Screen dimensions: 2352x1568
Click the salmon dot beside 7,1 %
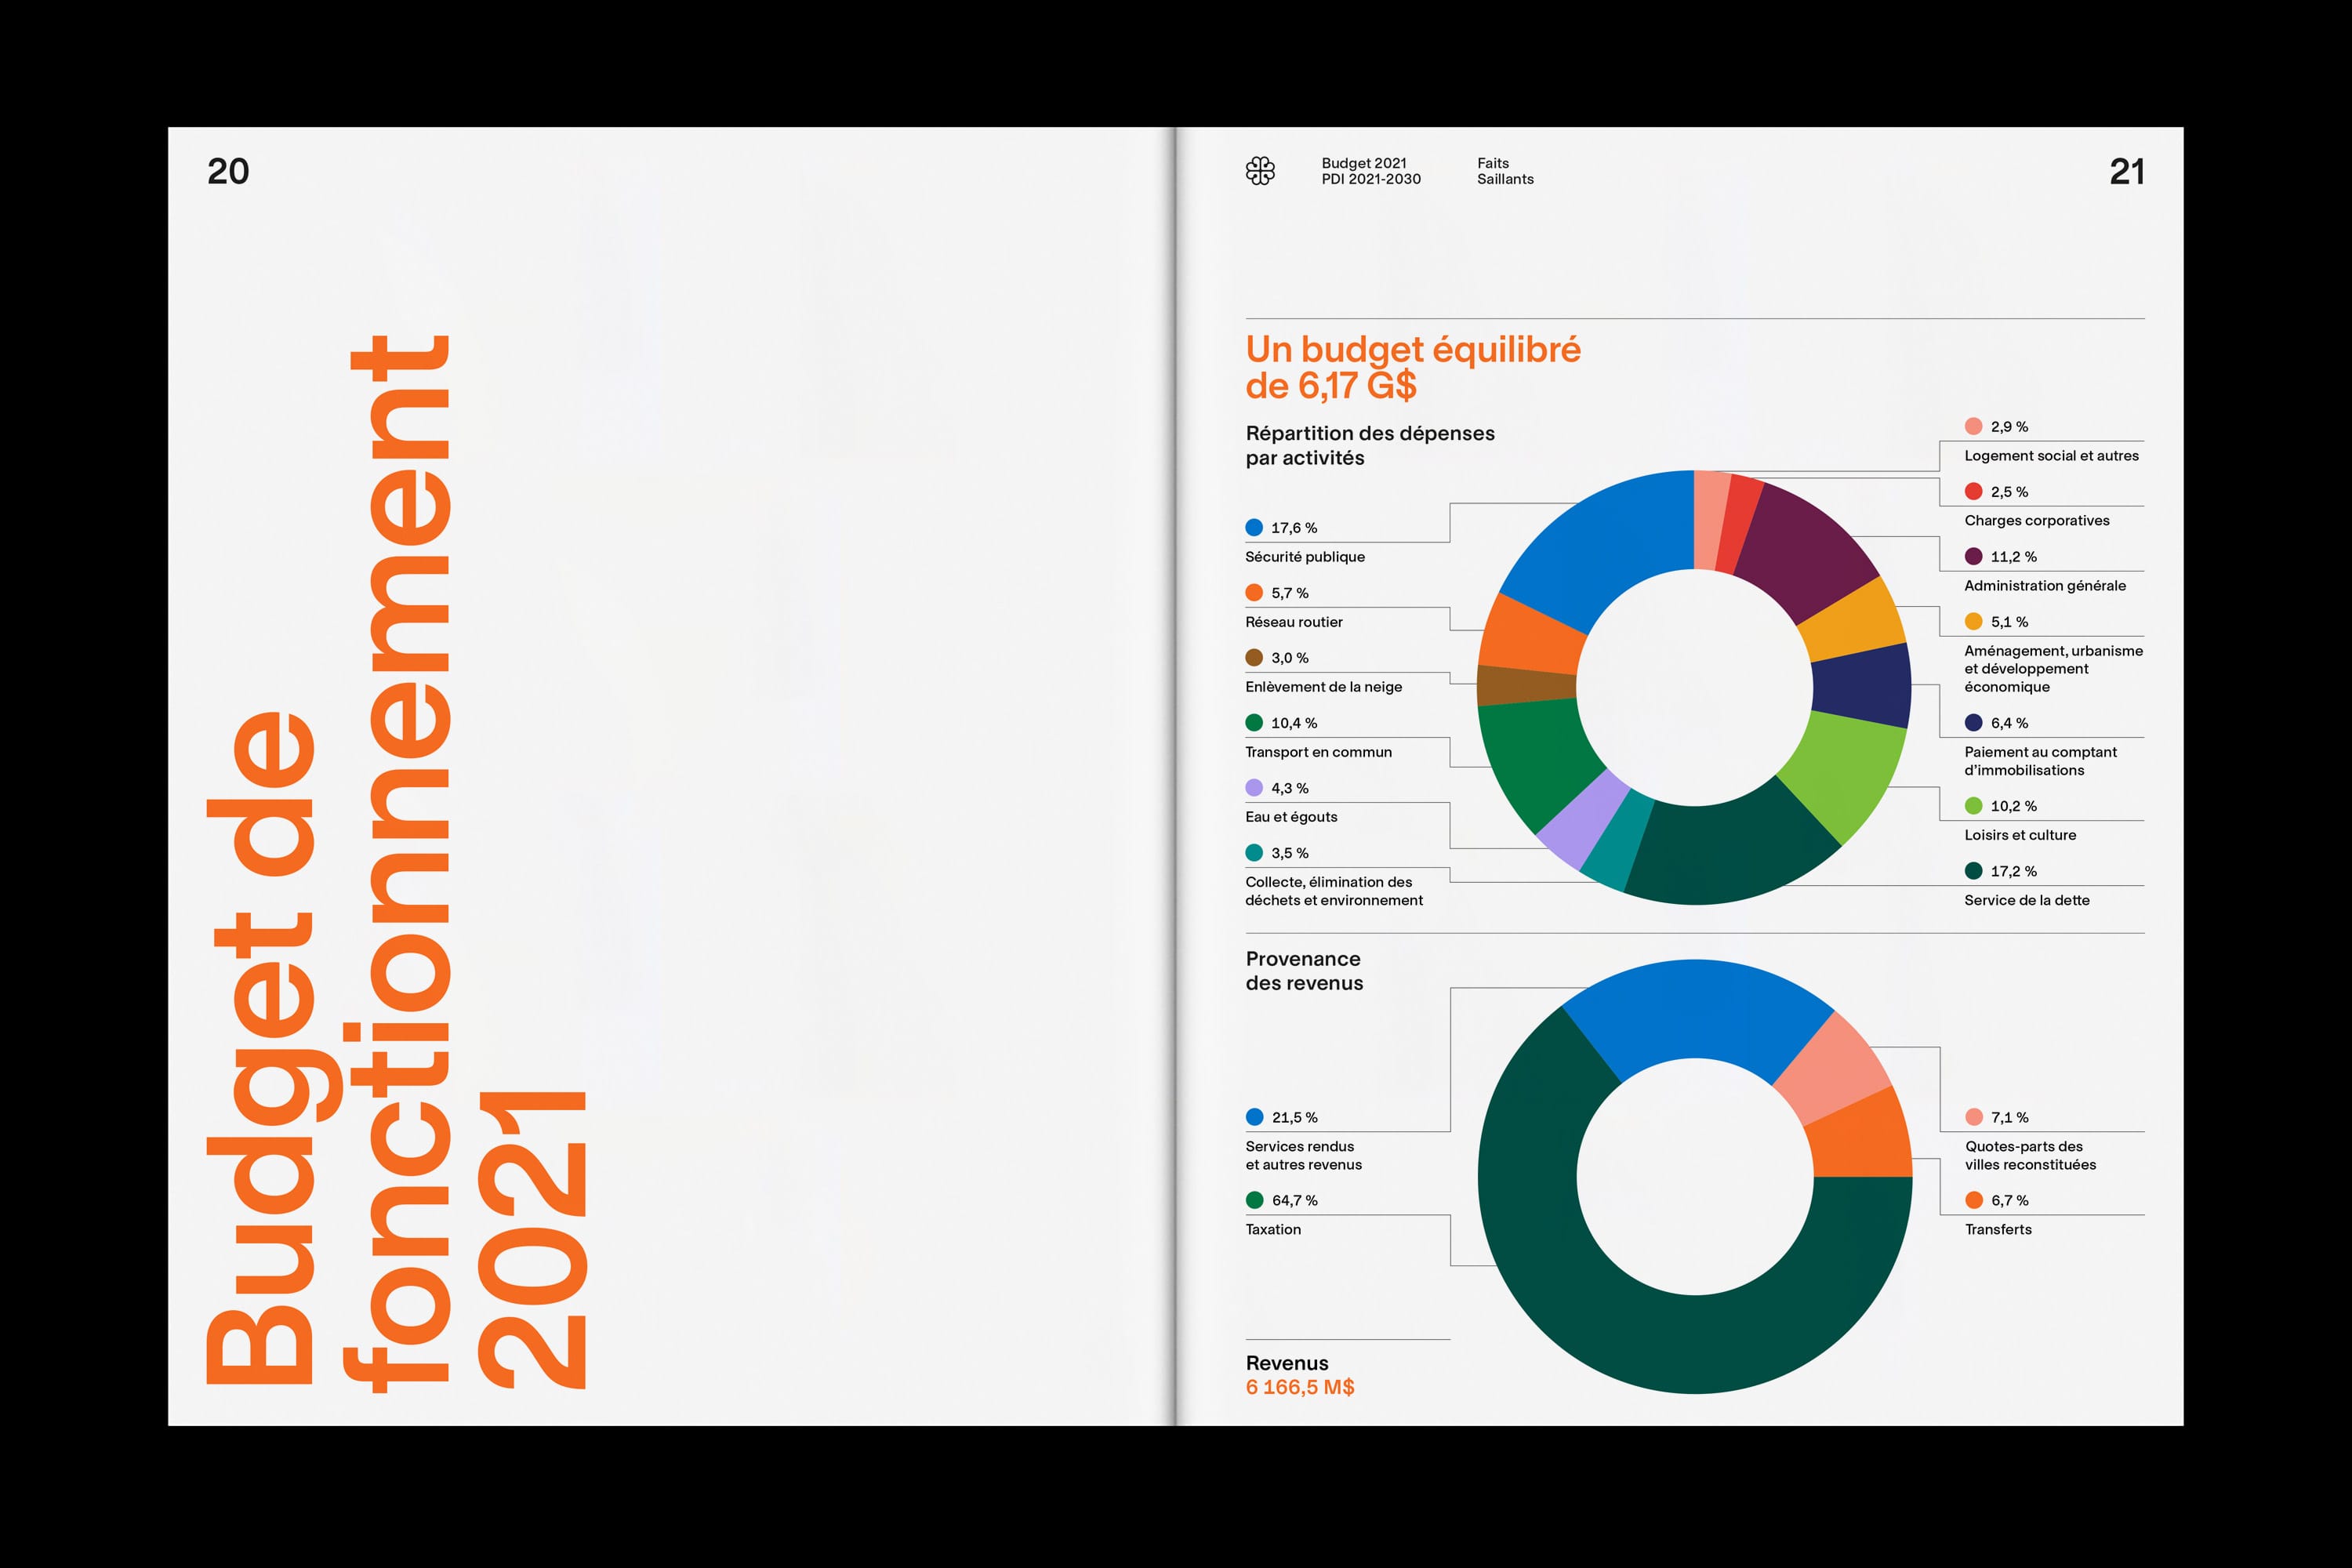tap(1973, 1116)
